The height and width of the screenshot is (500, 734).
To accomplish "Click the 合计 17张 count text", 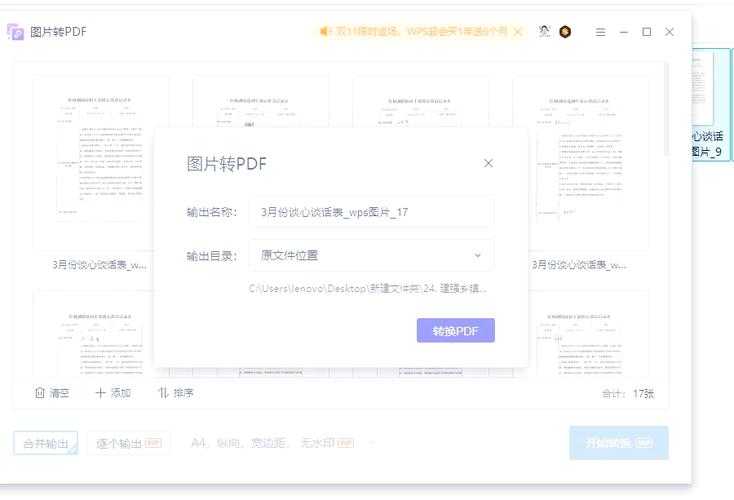I will [628, 394].
